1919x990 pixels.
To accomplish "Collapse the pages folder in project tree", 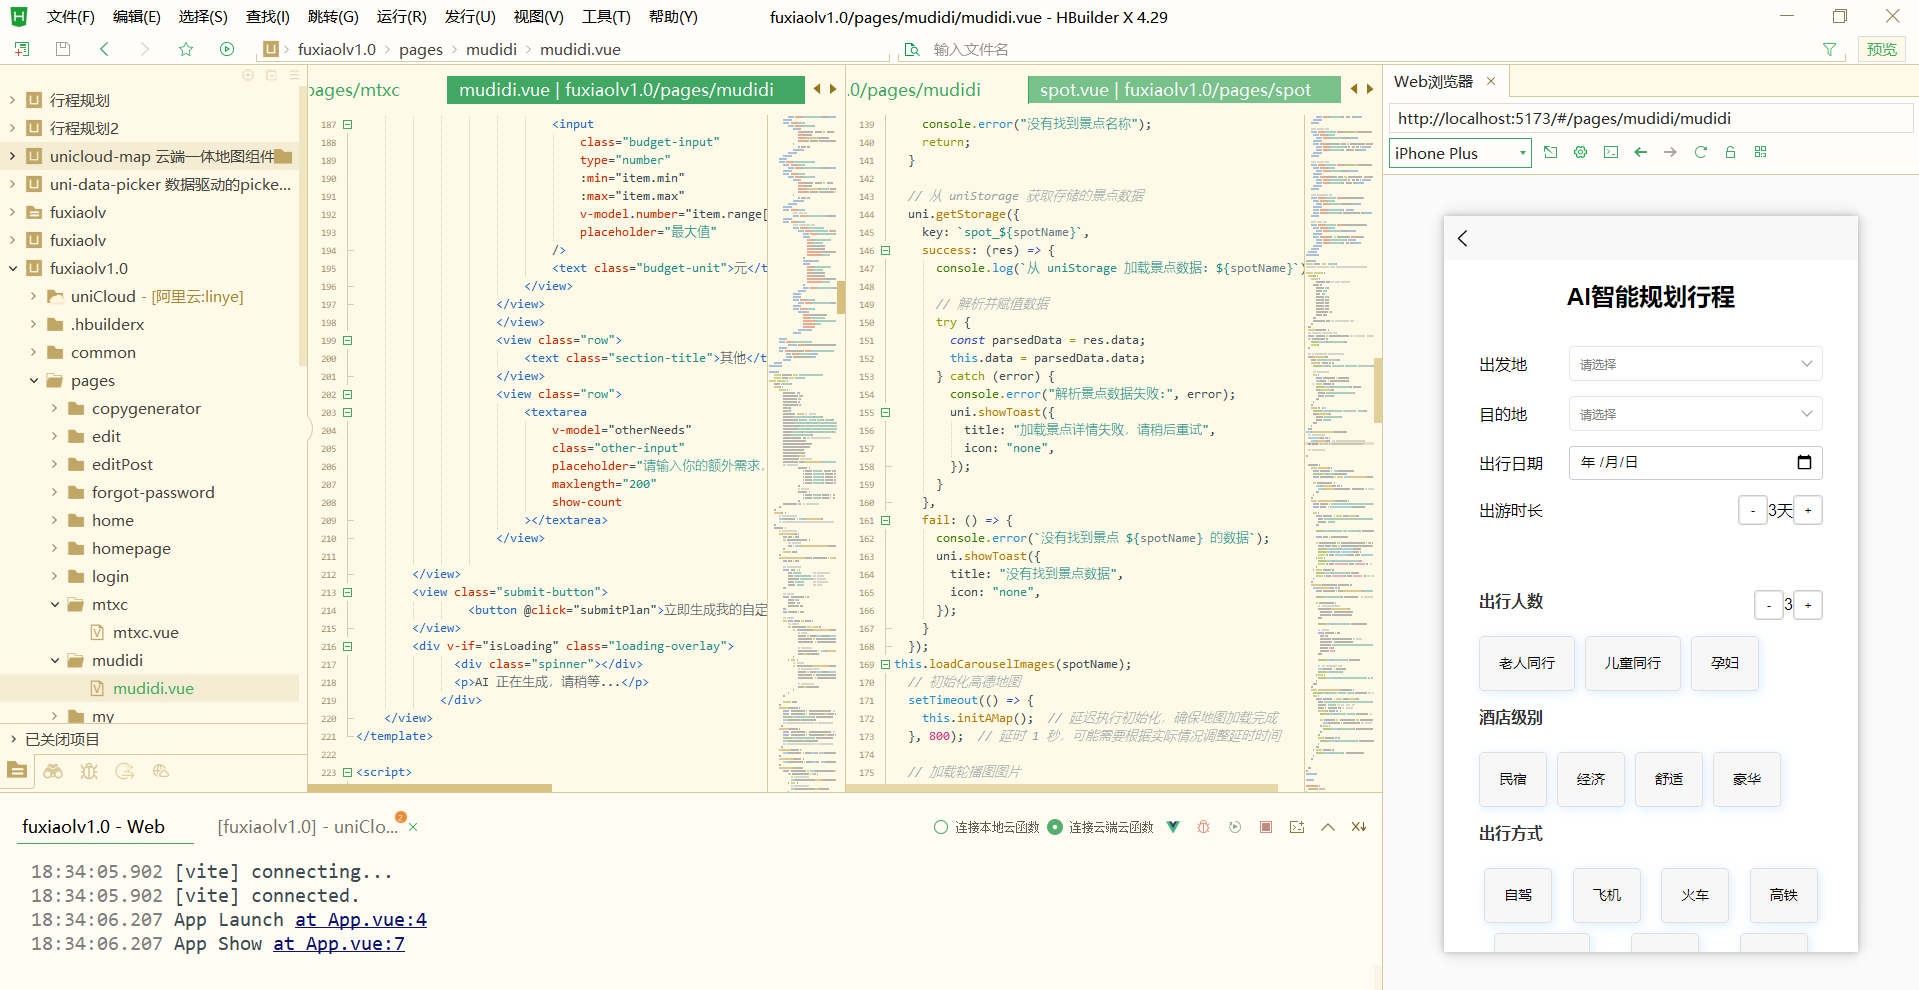I will pos(33,380).
